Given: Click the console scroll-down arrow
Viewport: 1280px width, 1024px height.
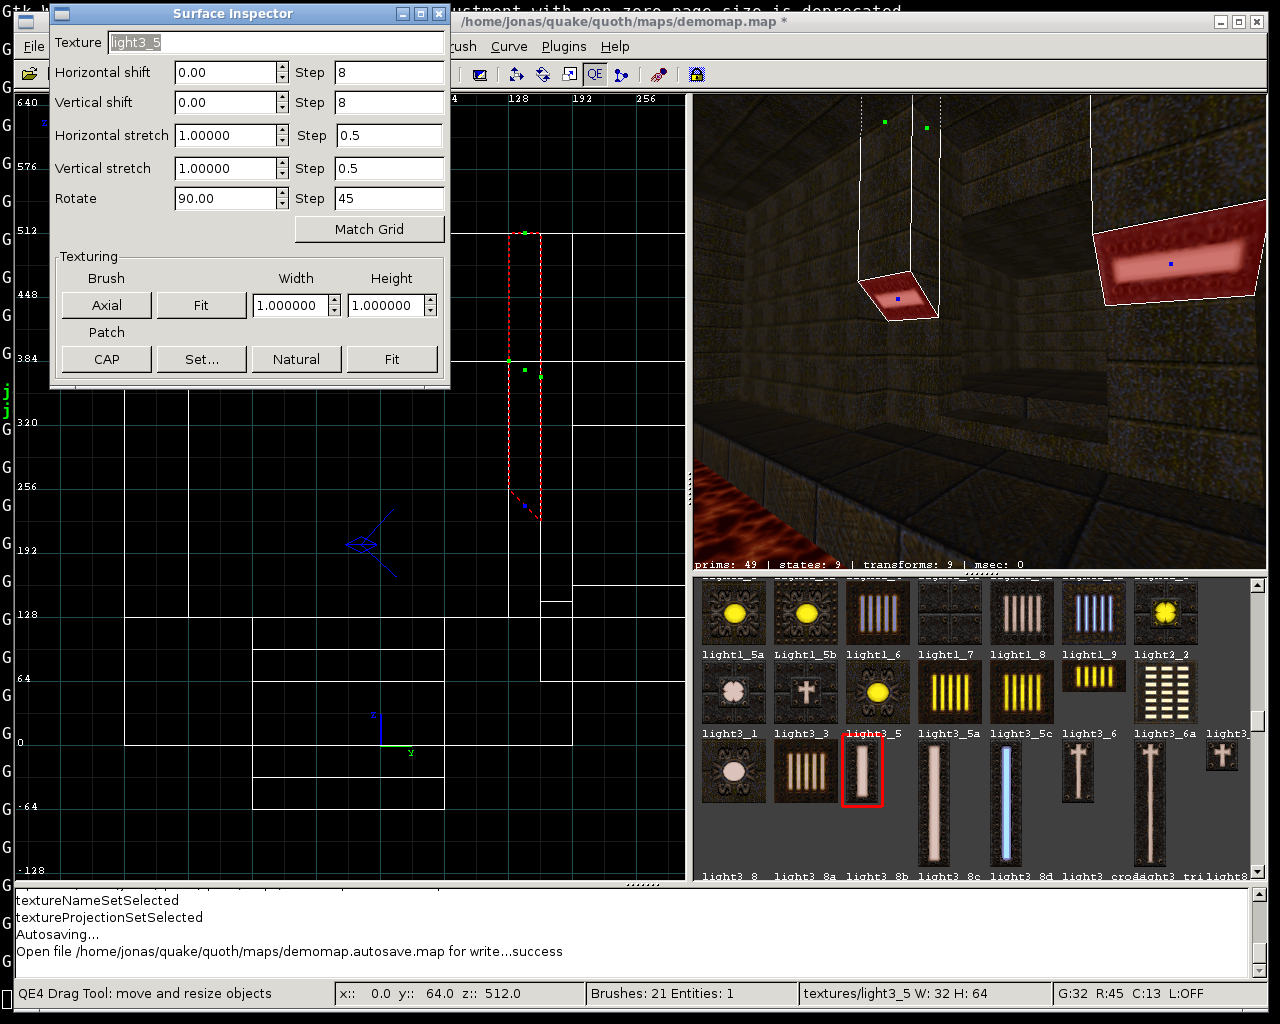Looking at the screenshot, I should 1259,971.
